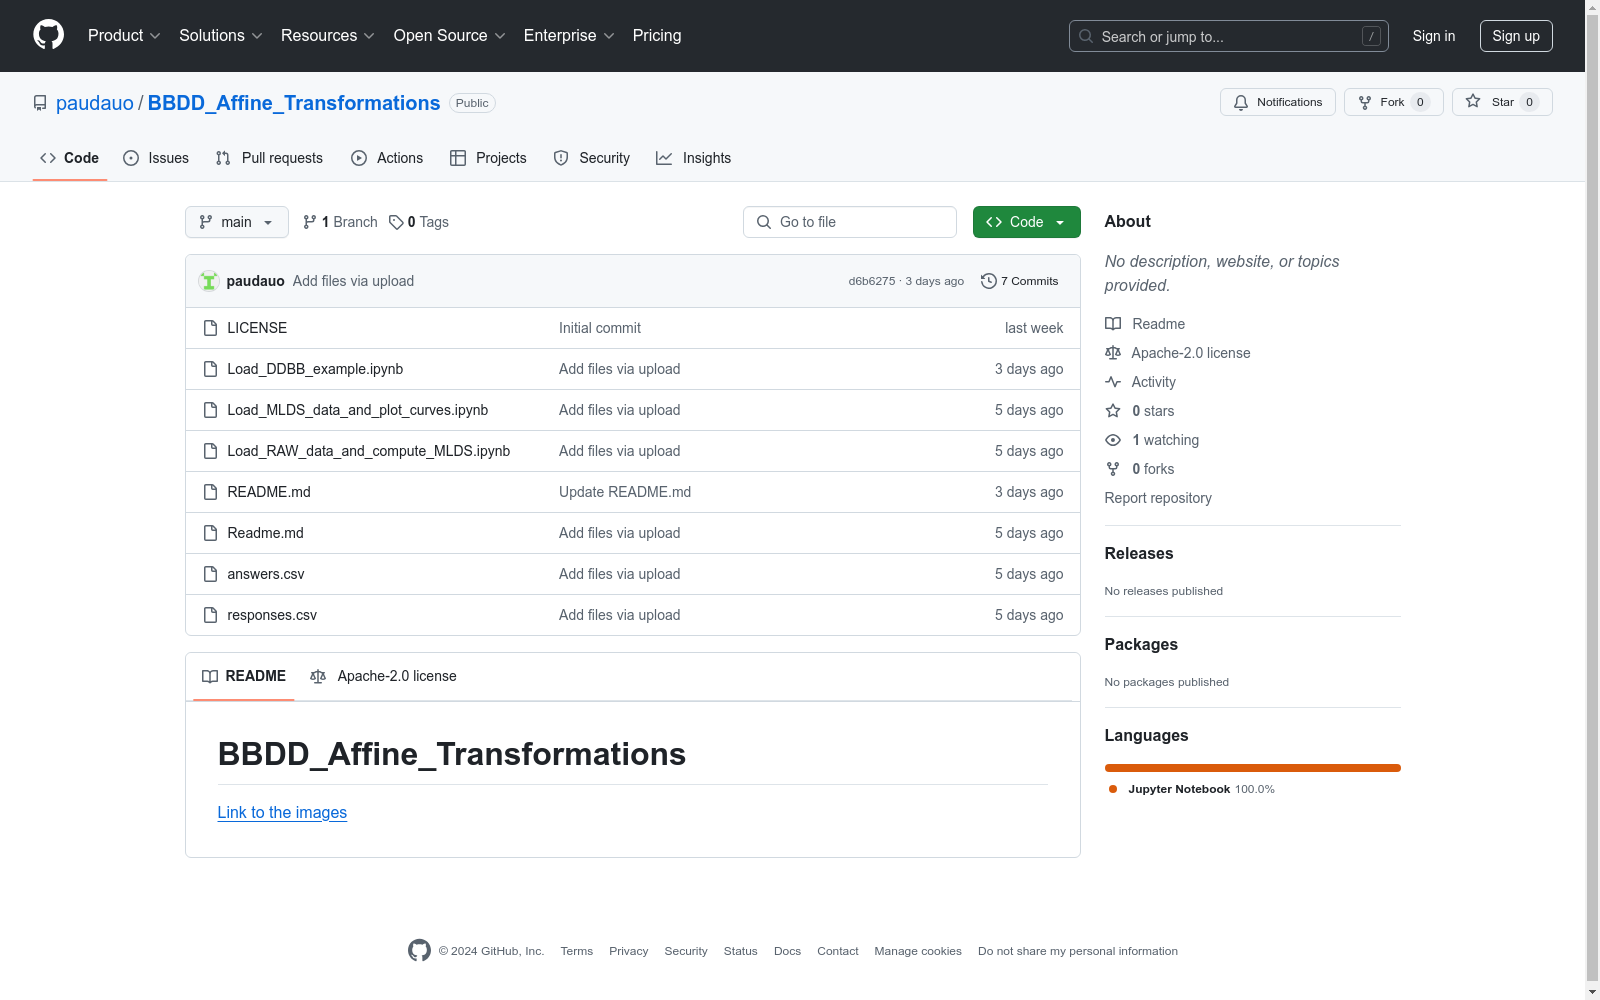
Task: Click the star icon beside 0 stars
Action: 1113,411
